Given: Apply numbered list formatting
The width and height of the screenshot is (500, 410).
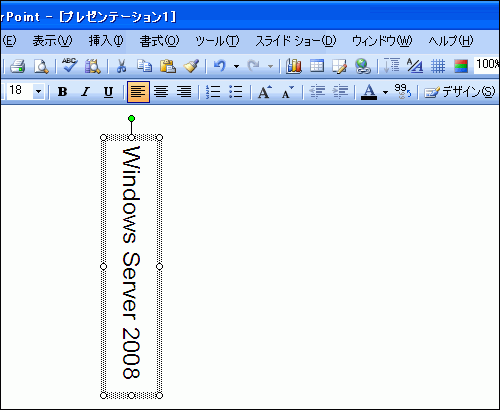Looking at the screenshot, I should pyautogui.click(x=213, y=91).
